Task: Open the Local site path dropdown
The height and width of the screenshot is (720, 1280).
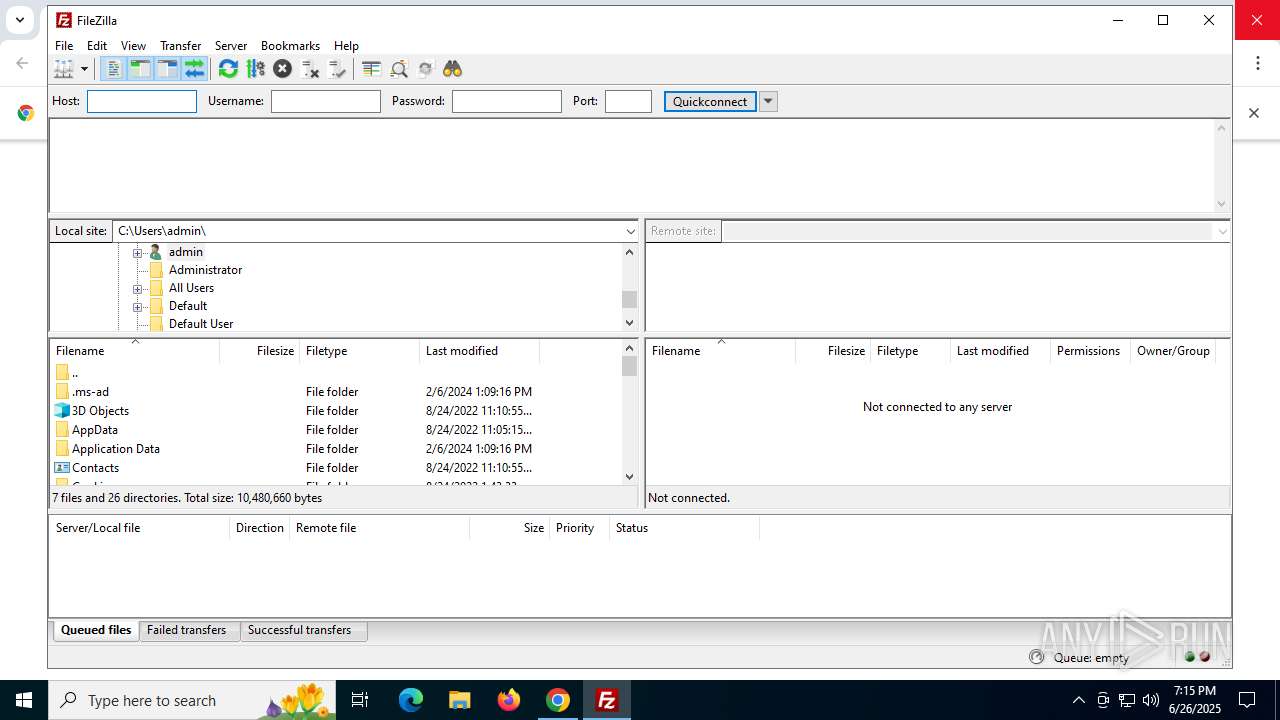Action: pos(630,231)
